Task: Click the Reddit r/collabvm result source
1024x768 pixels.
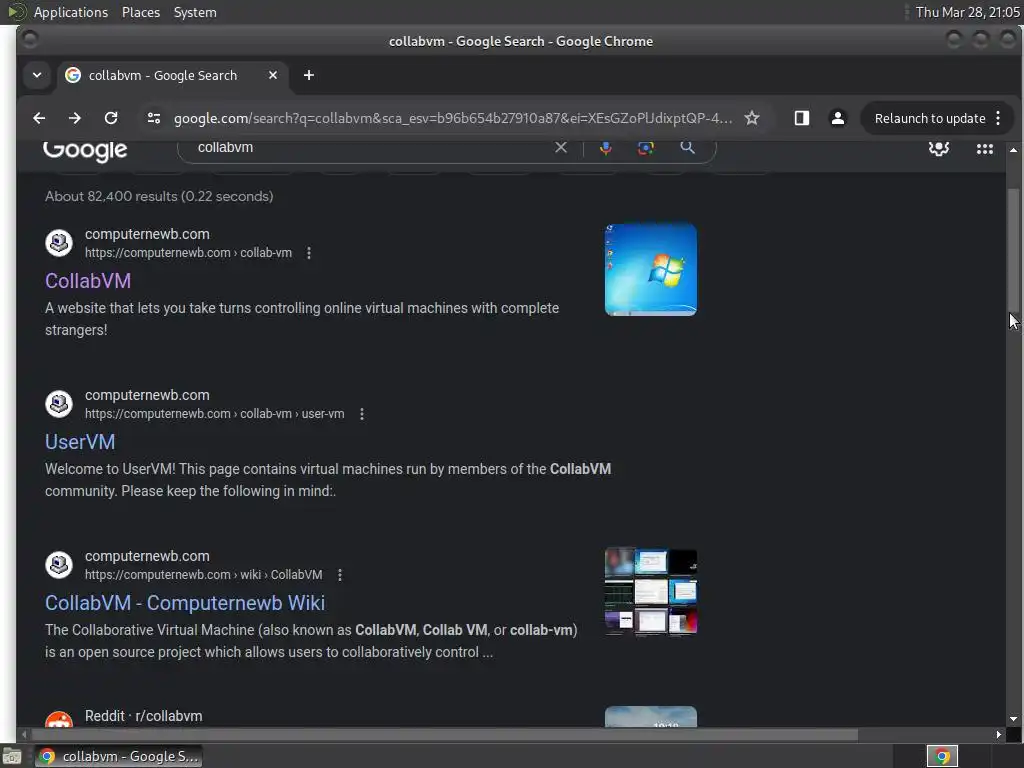Action: [x=144, y=716]
